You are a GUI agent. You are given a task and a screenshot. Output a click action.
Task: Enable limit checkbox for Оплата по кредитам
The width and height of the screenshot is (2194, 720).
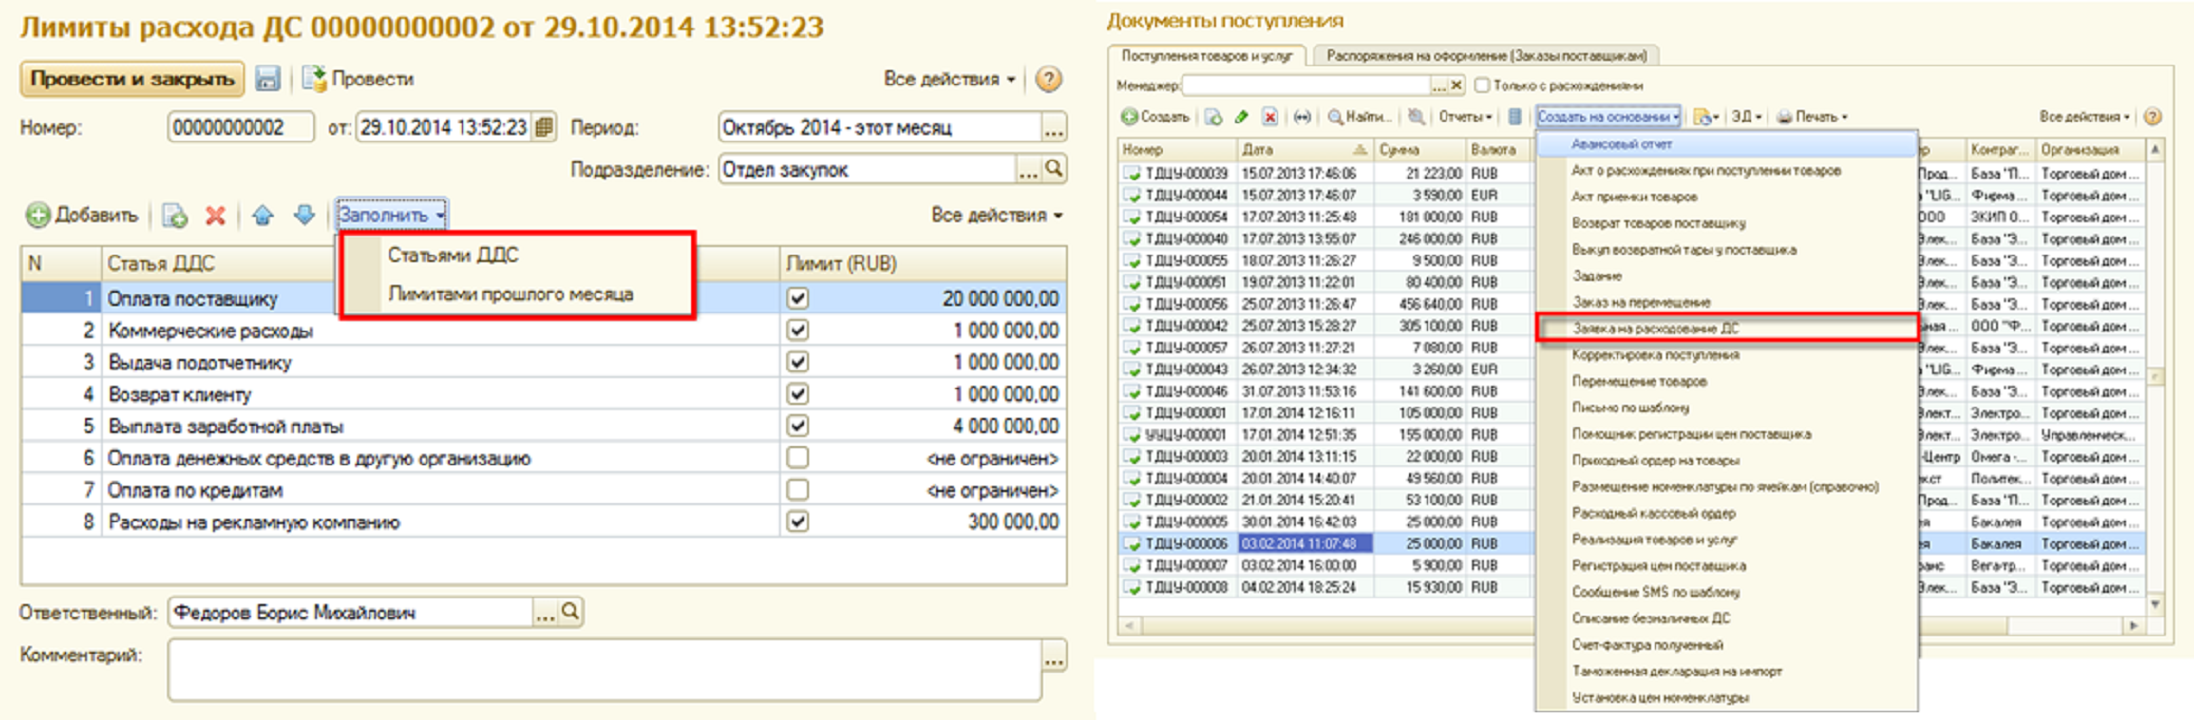(797, 490)
